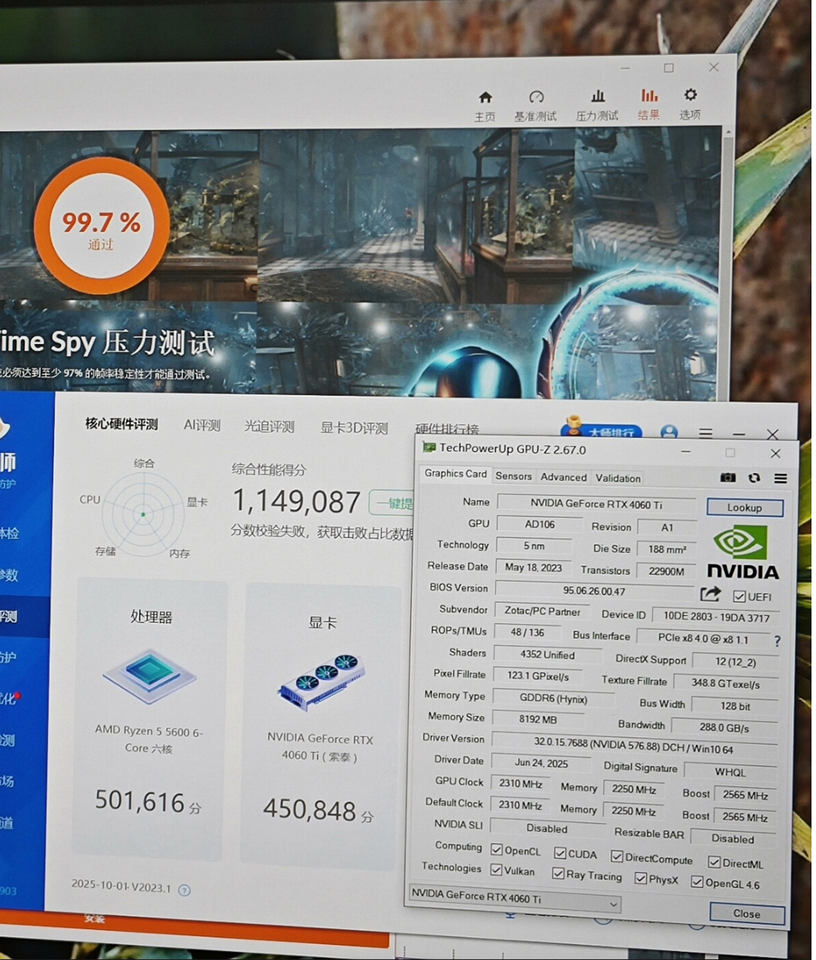Viewport: 816px width, 960px height.
Task: Switch to GPU-Z Advanced tab
Action: click(x=563, y=477)
